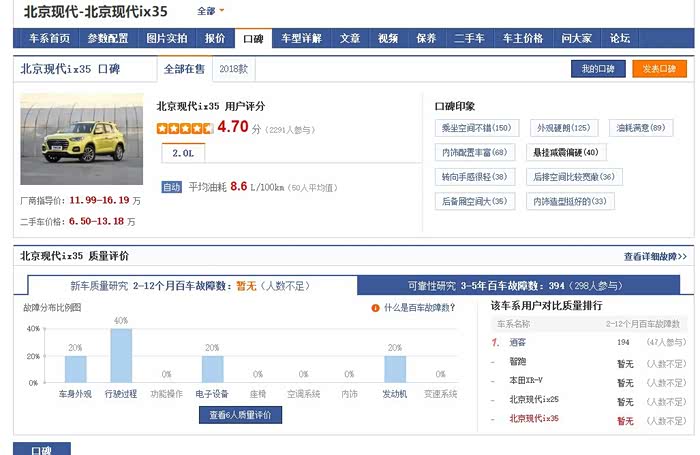This screenshot has width=700, height=455.
Task: Open the 问大家 tab
Action: point(576,38)
